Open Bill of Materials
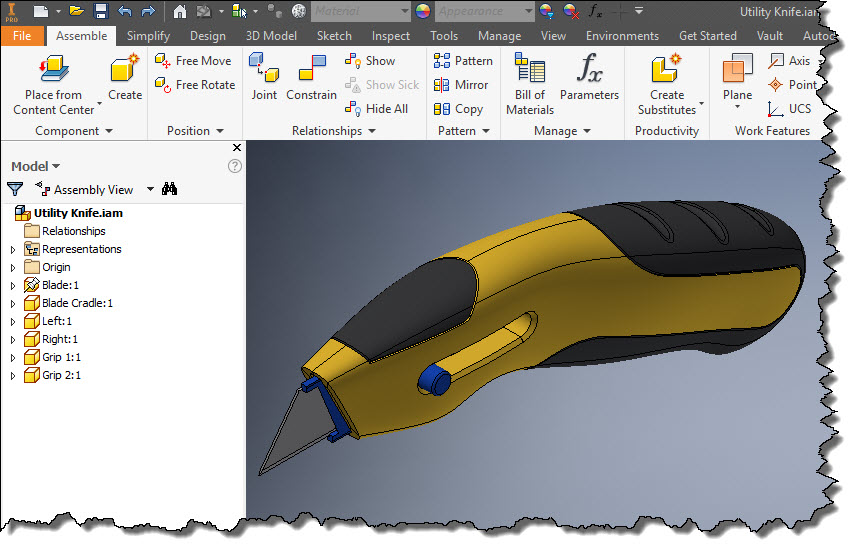 click(x=530, y=85)
